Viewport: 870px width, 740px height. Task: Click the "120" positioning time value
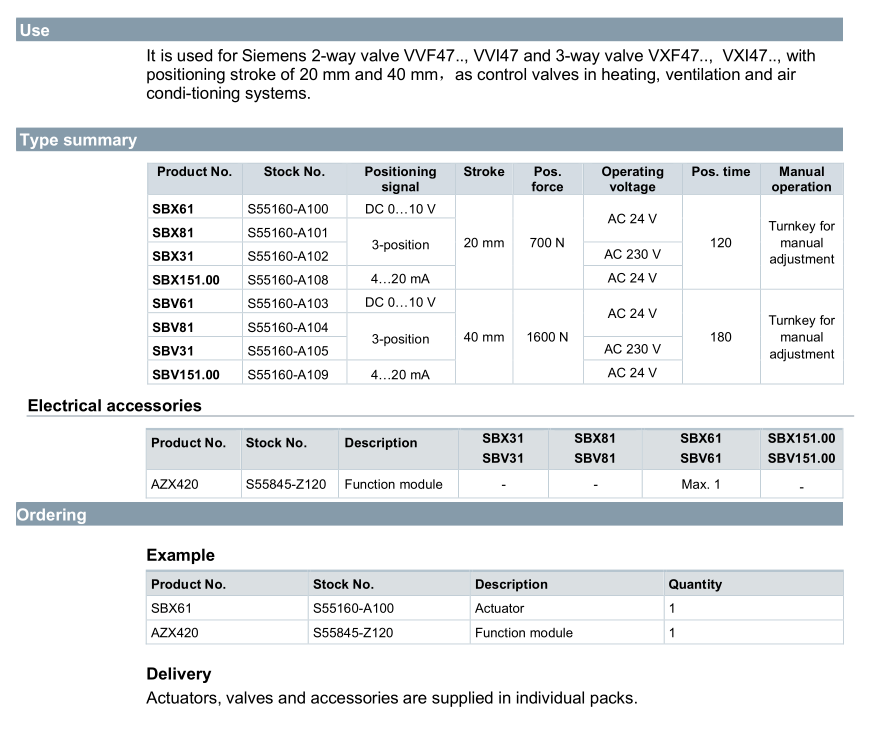pos(721,243)
